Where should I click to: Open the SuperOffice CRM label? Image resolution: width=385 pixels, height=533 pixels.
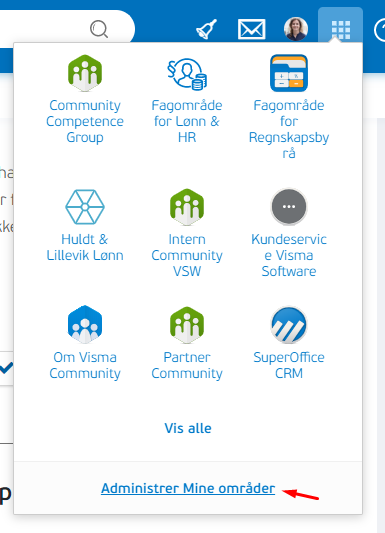[x=289, y=365]
